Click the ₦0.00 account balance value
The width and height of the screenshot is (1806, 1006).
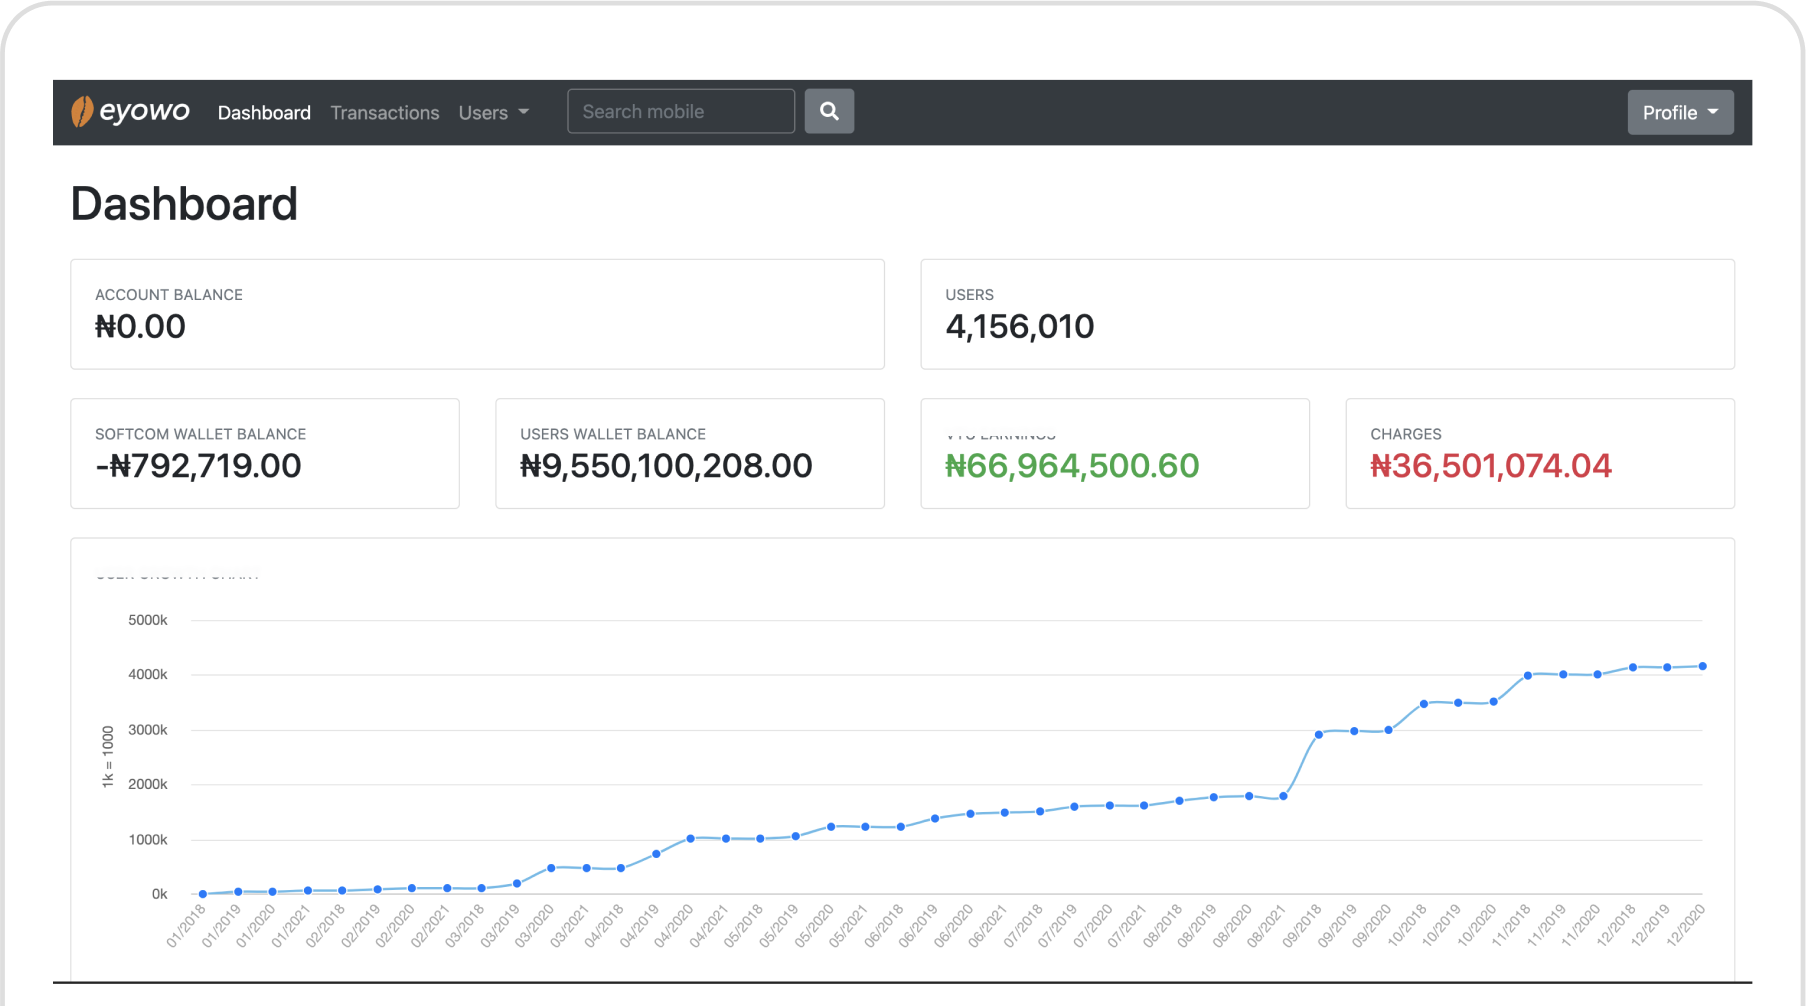pos(140,327)
